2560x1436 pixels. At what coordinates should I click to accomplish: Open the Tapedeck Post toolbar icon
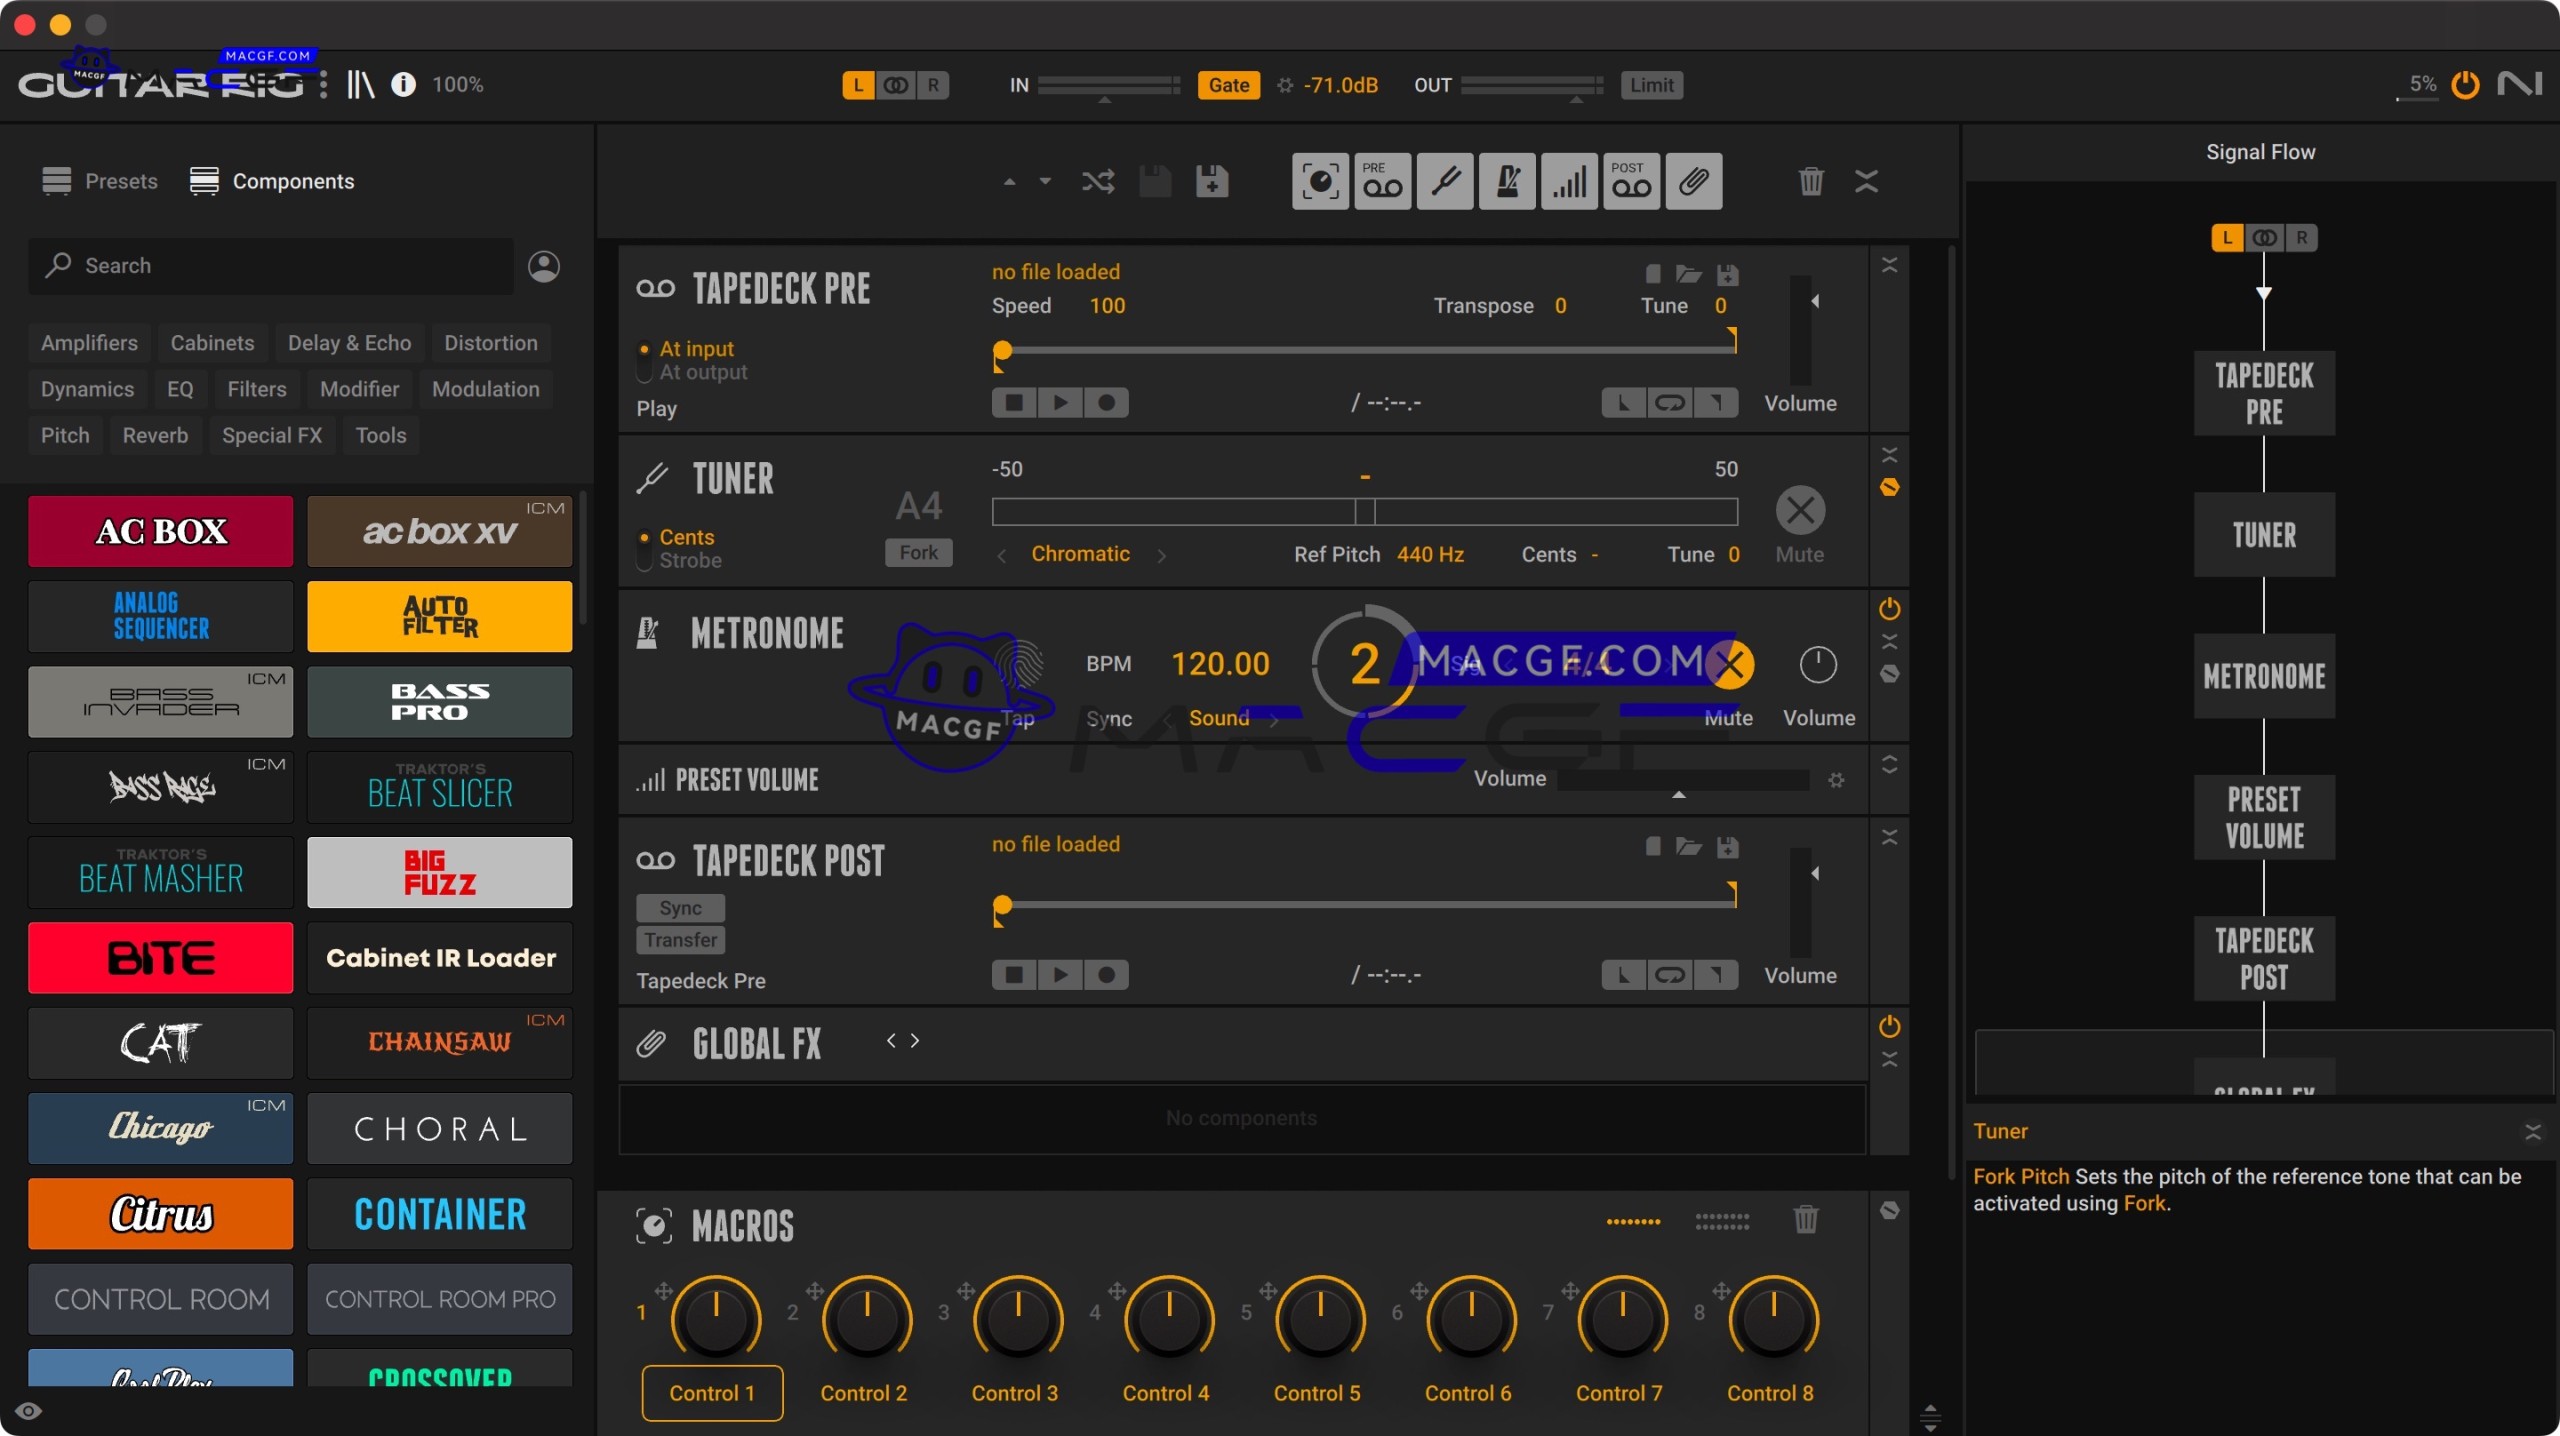coord(1630,181)
